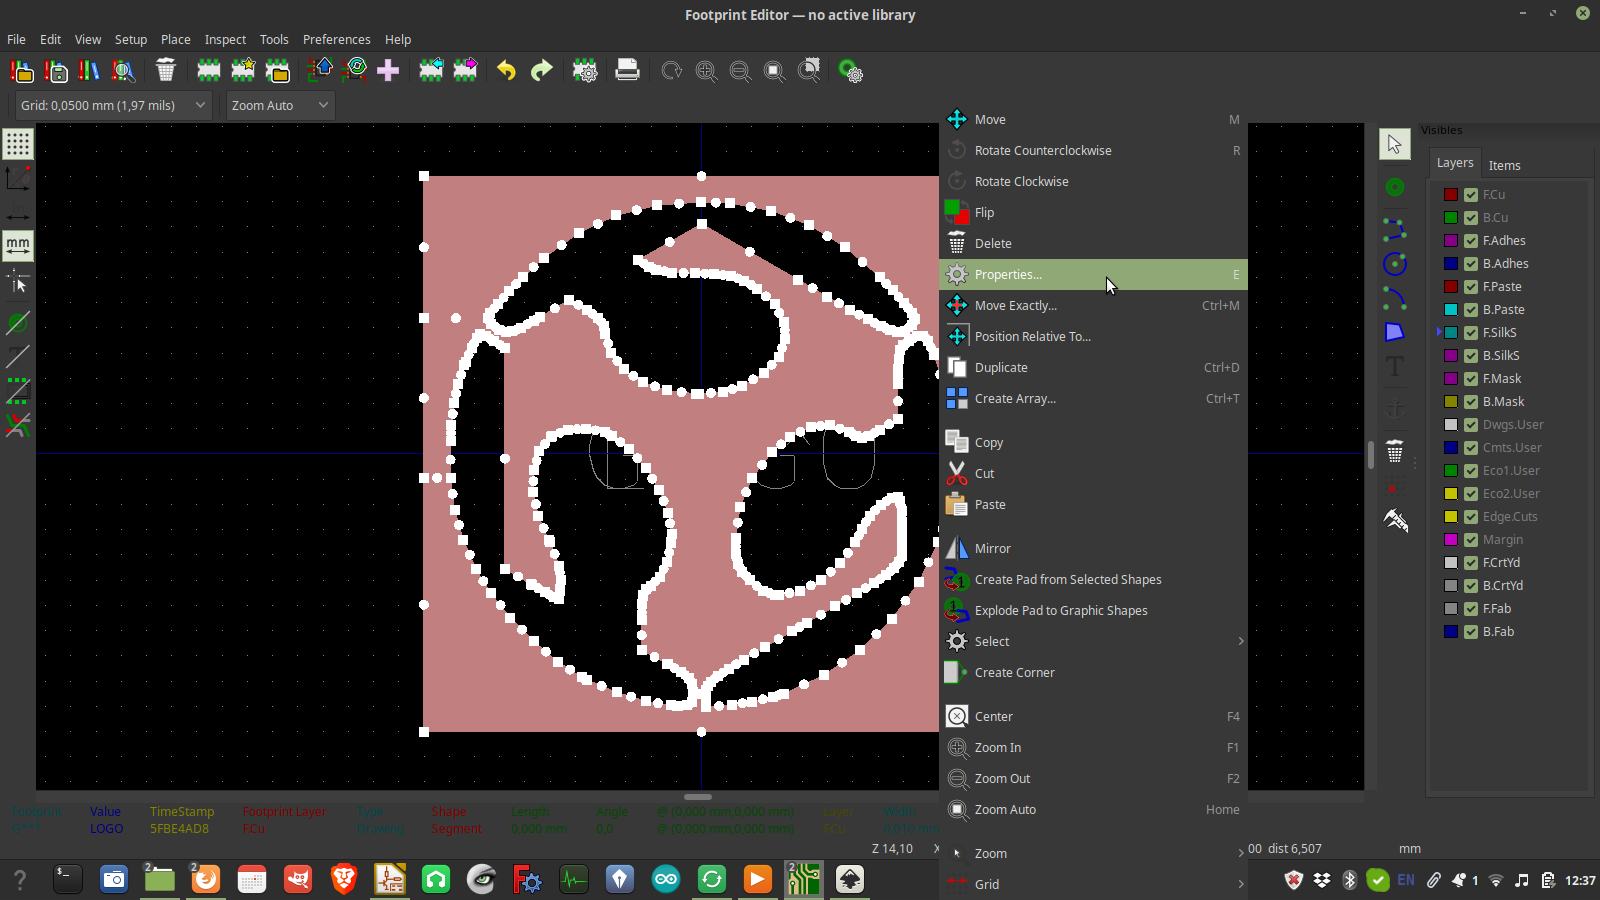The image size is (1600, 900).
Task: Click the B.Paste cyan color swatch
Action: [x=1451, y=310]
